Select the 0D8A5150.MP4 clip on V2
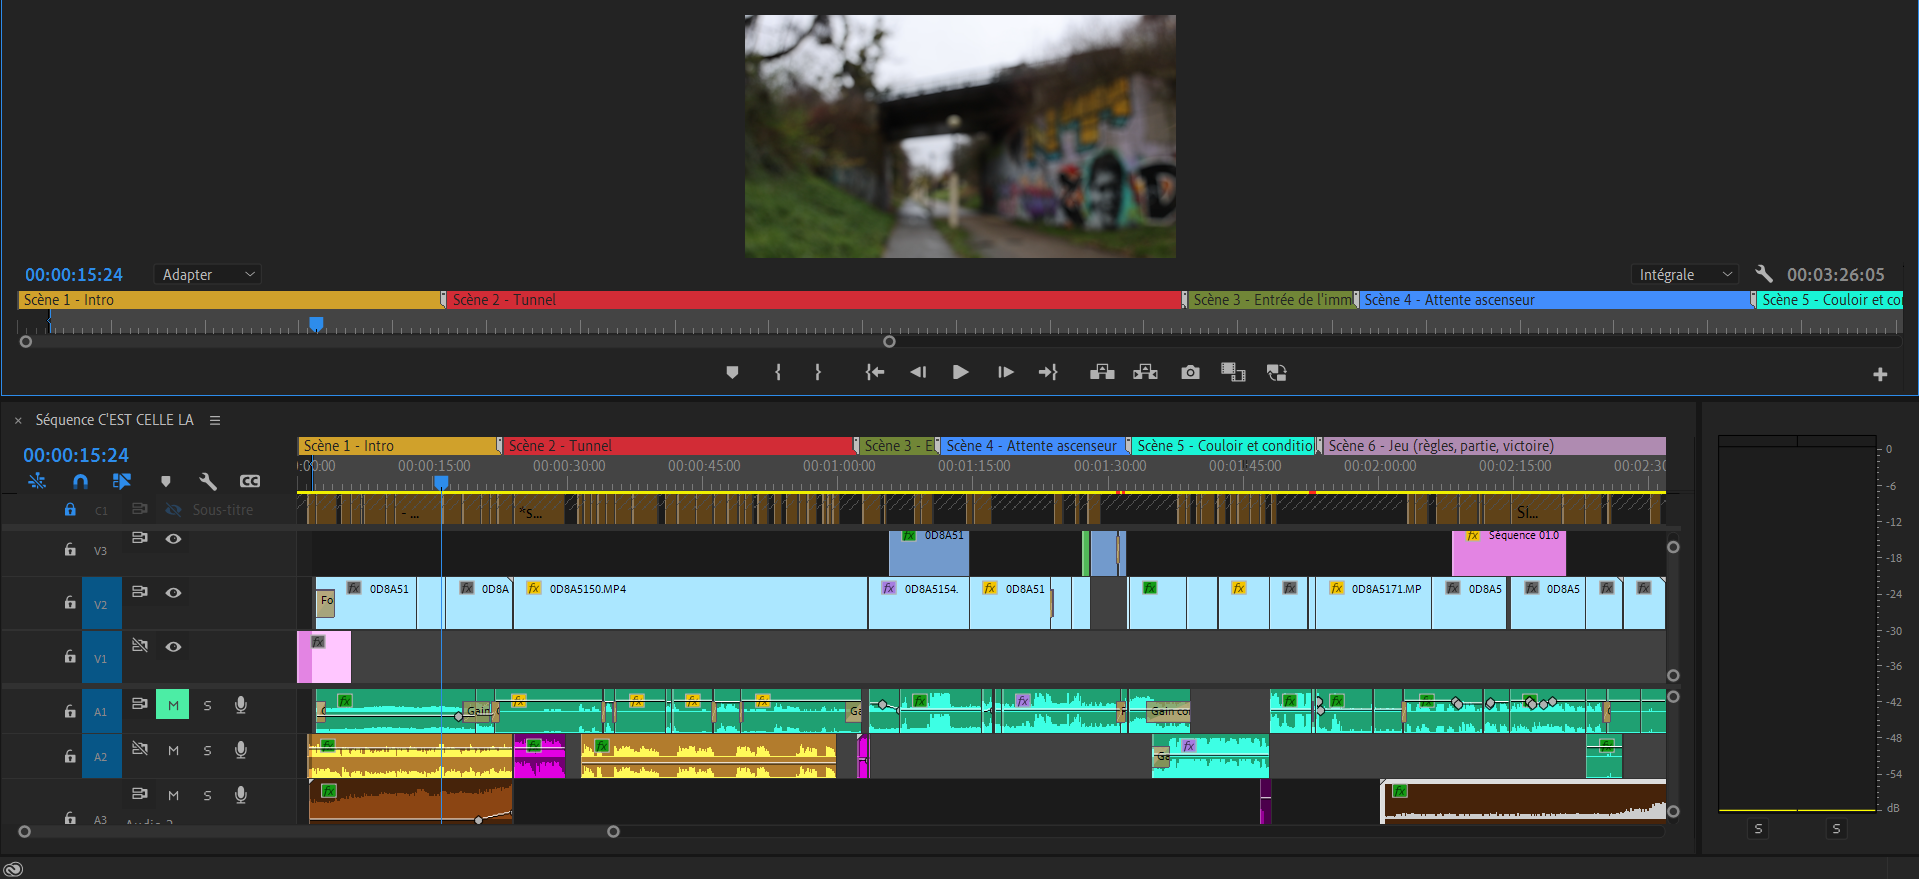This screenshot has width=1919, height=879. [690, 603]
